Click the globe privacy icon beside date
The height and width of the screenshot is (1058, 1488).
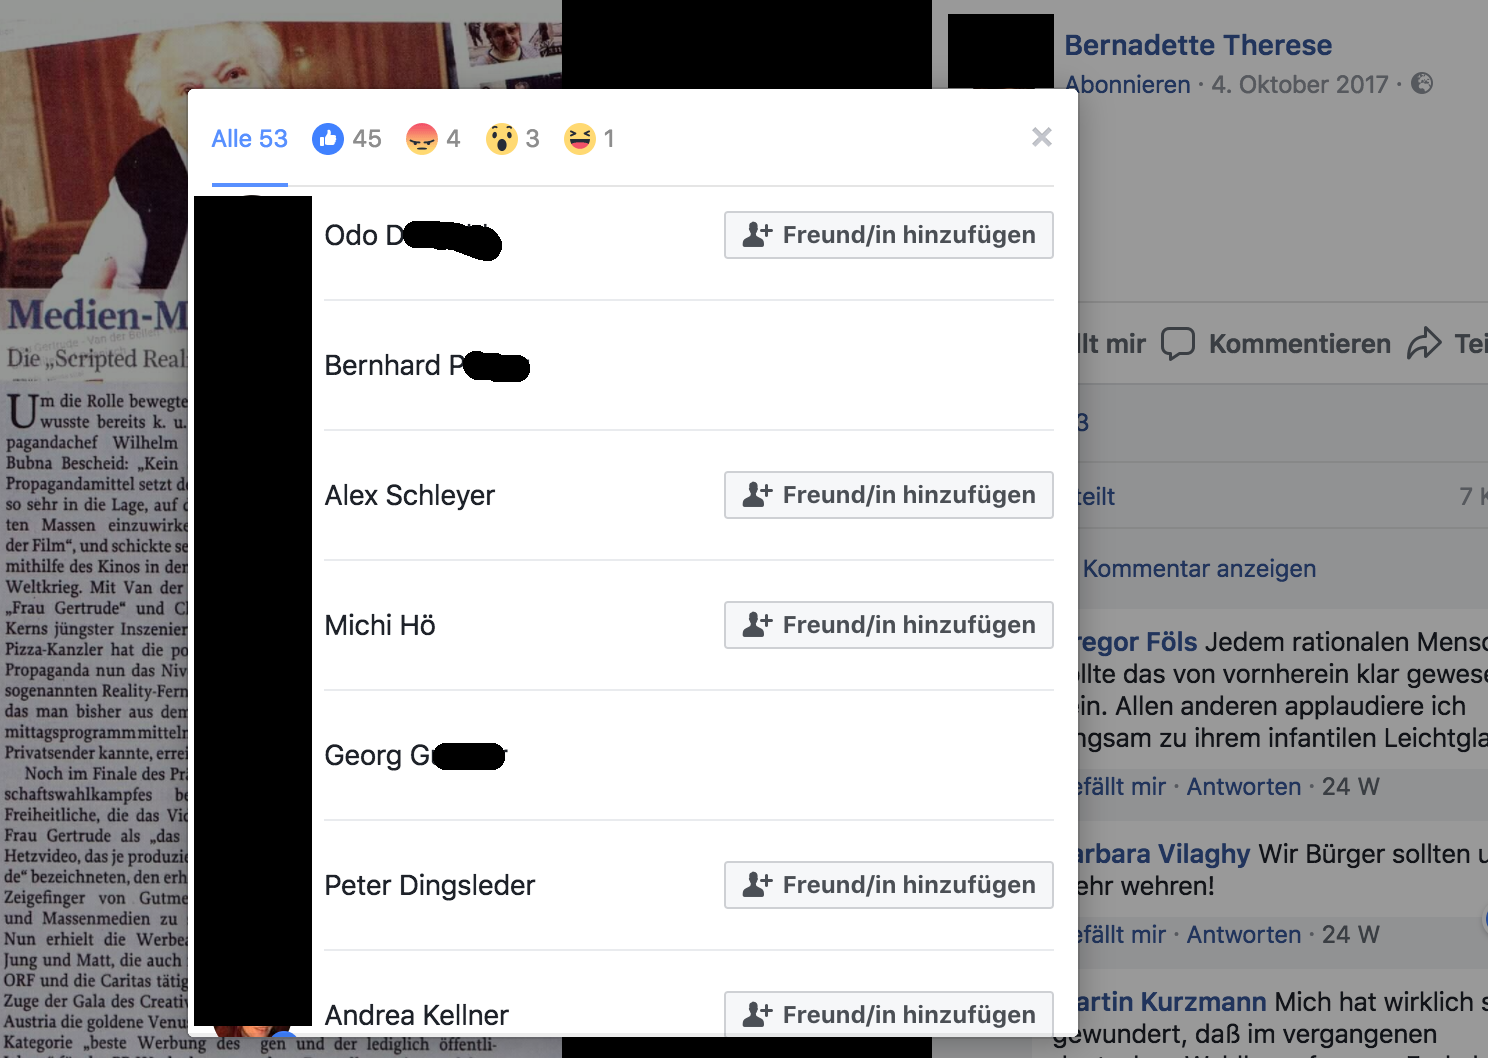tap(1422, 83)
